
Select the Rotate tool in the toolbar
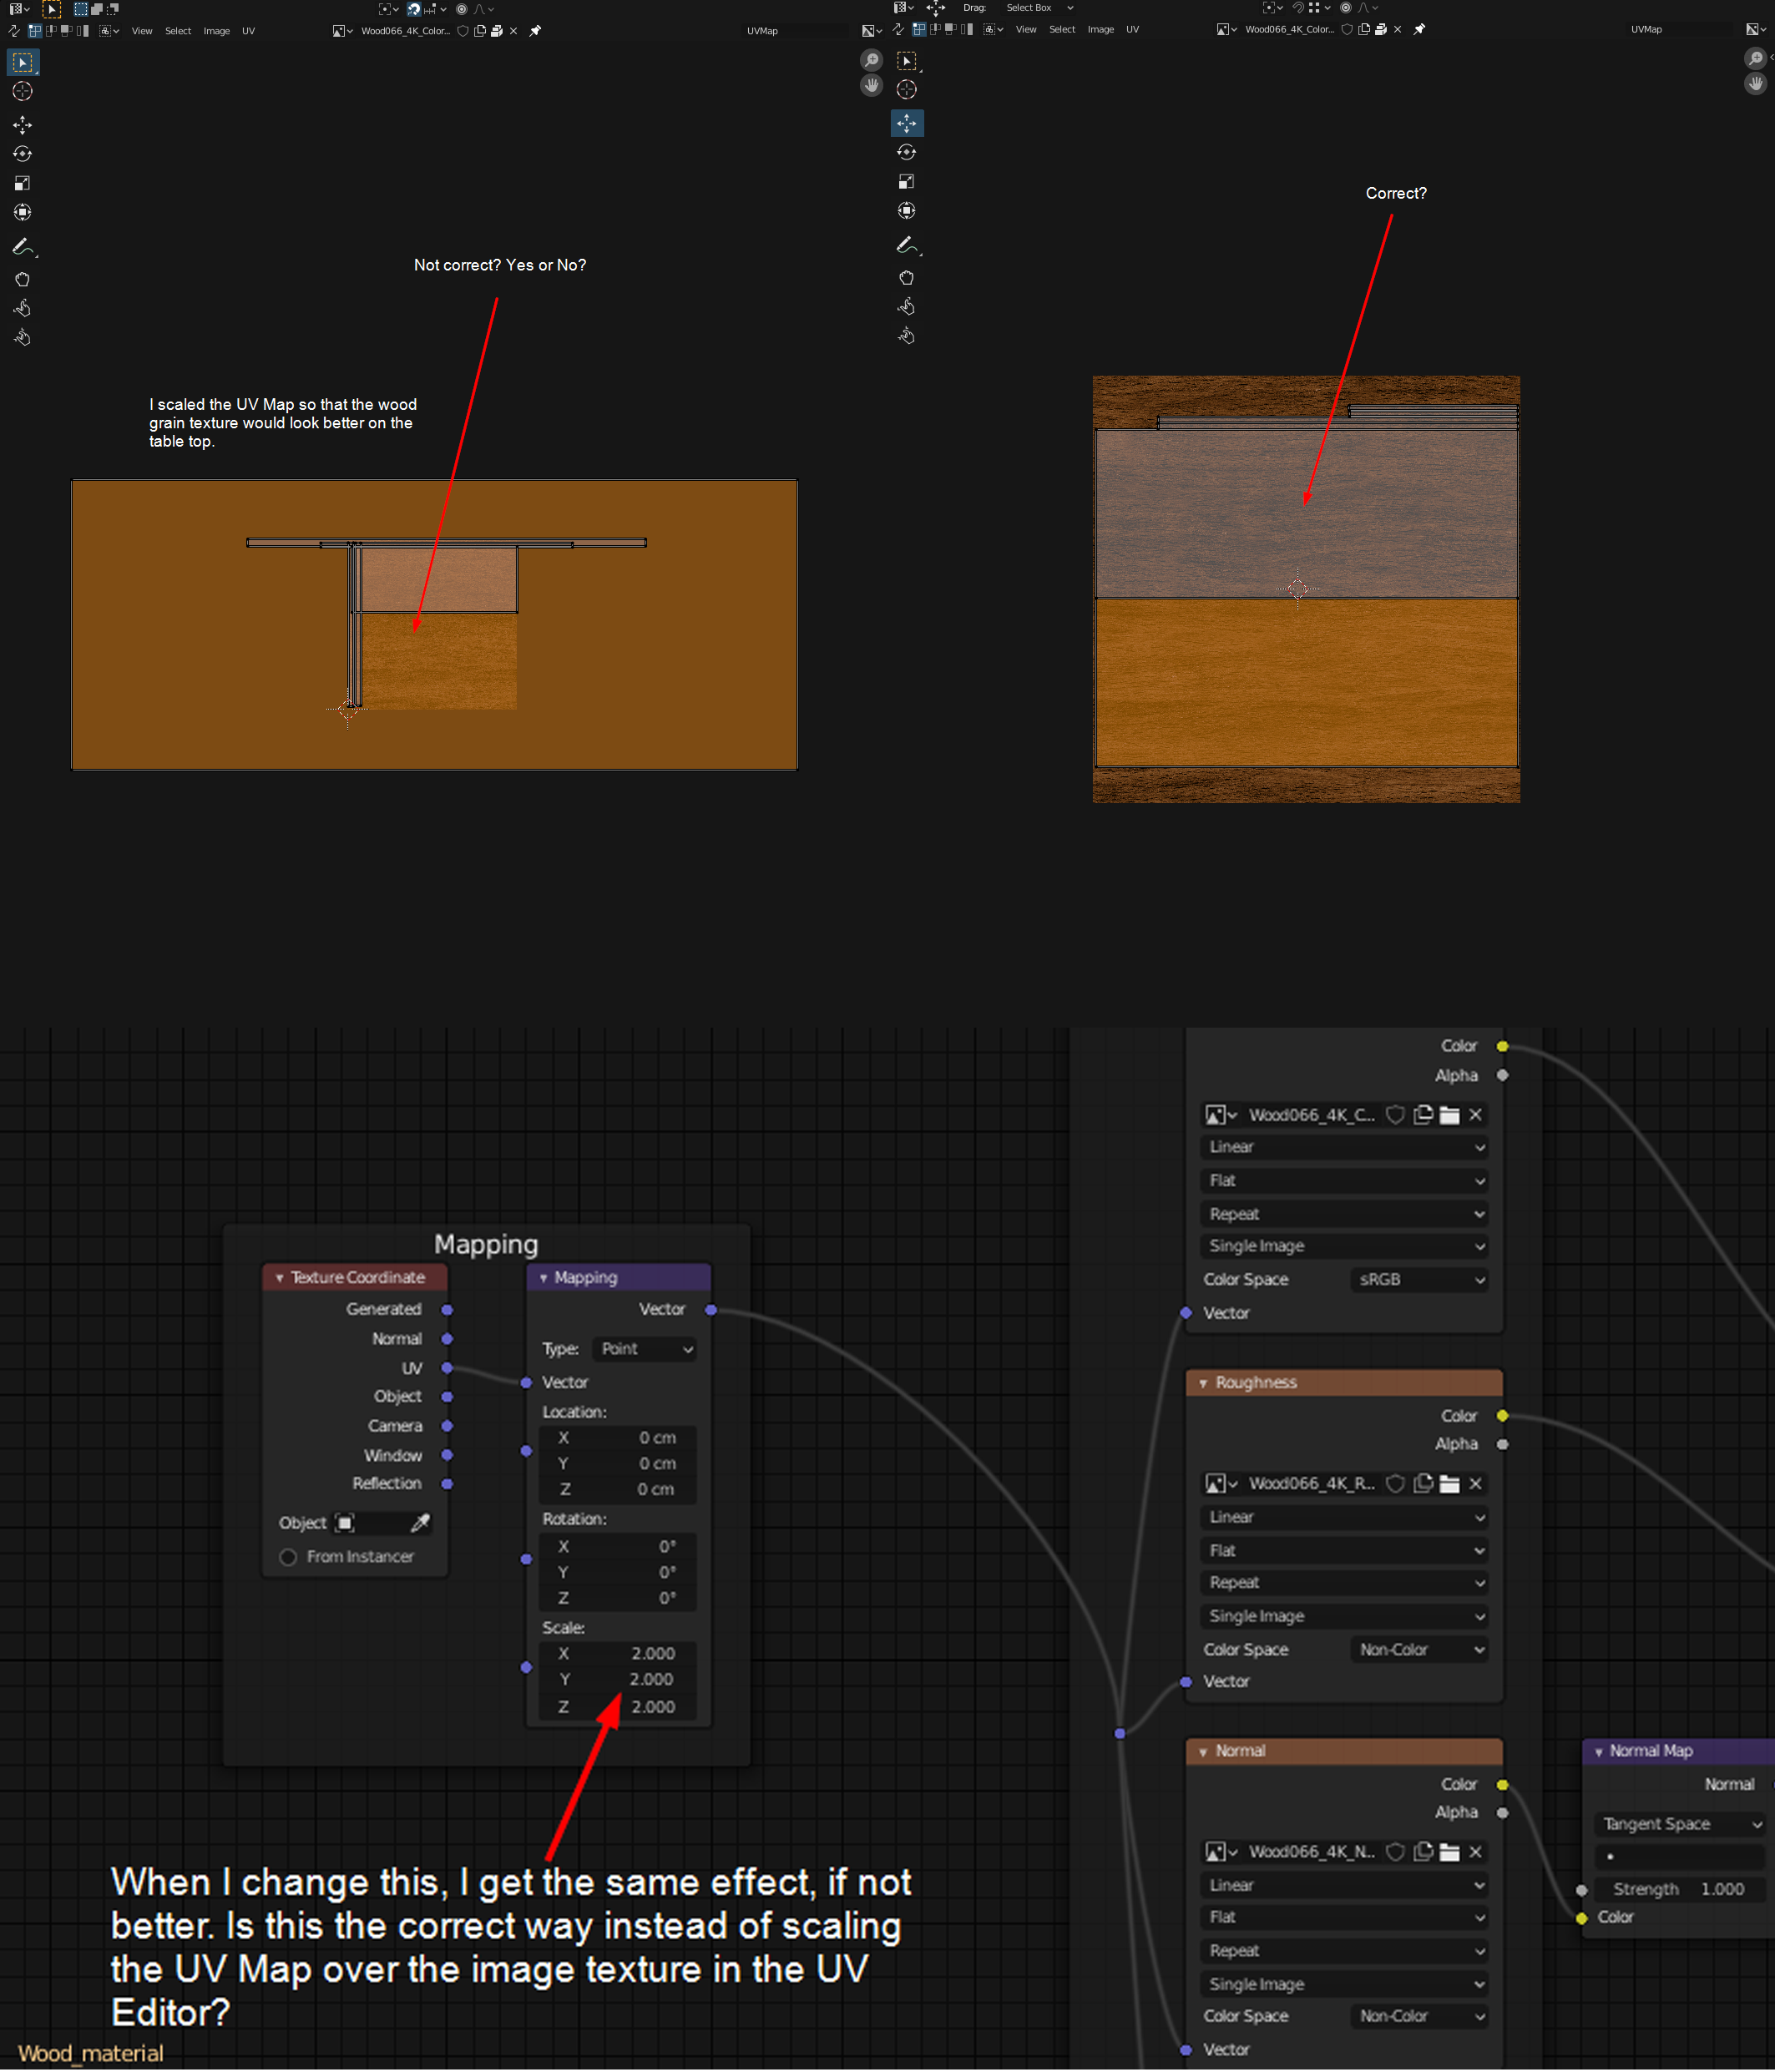[x=22, y=154]
